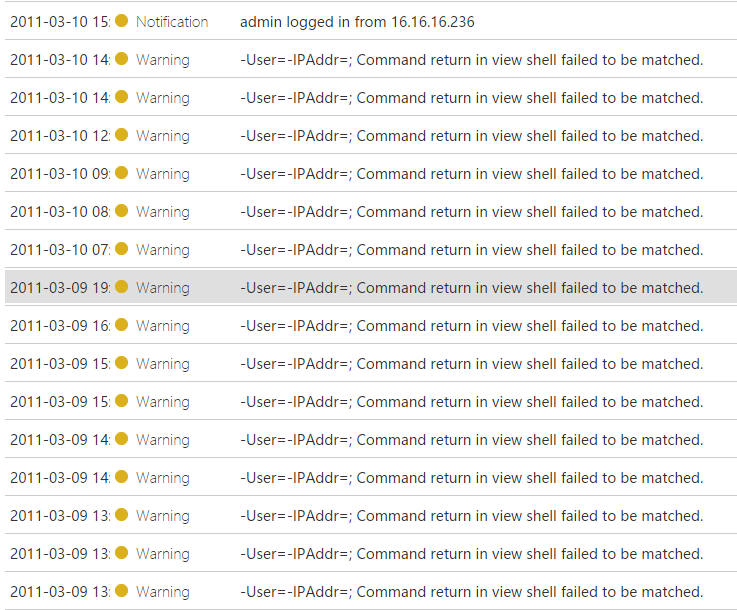Click the yellow warning dot in the 2011-03-10 07 row
Viewport: 737px width, 610px height.
[121, 249]
